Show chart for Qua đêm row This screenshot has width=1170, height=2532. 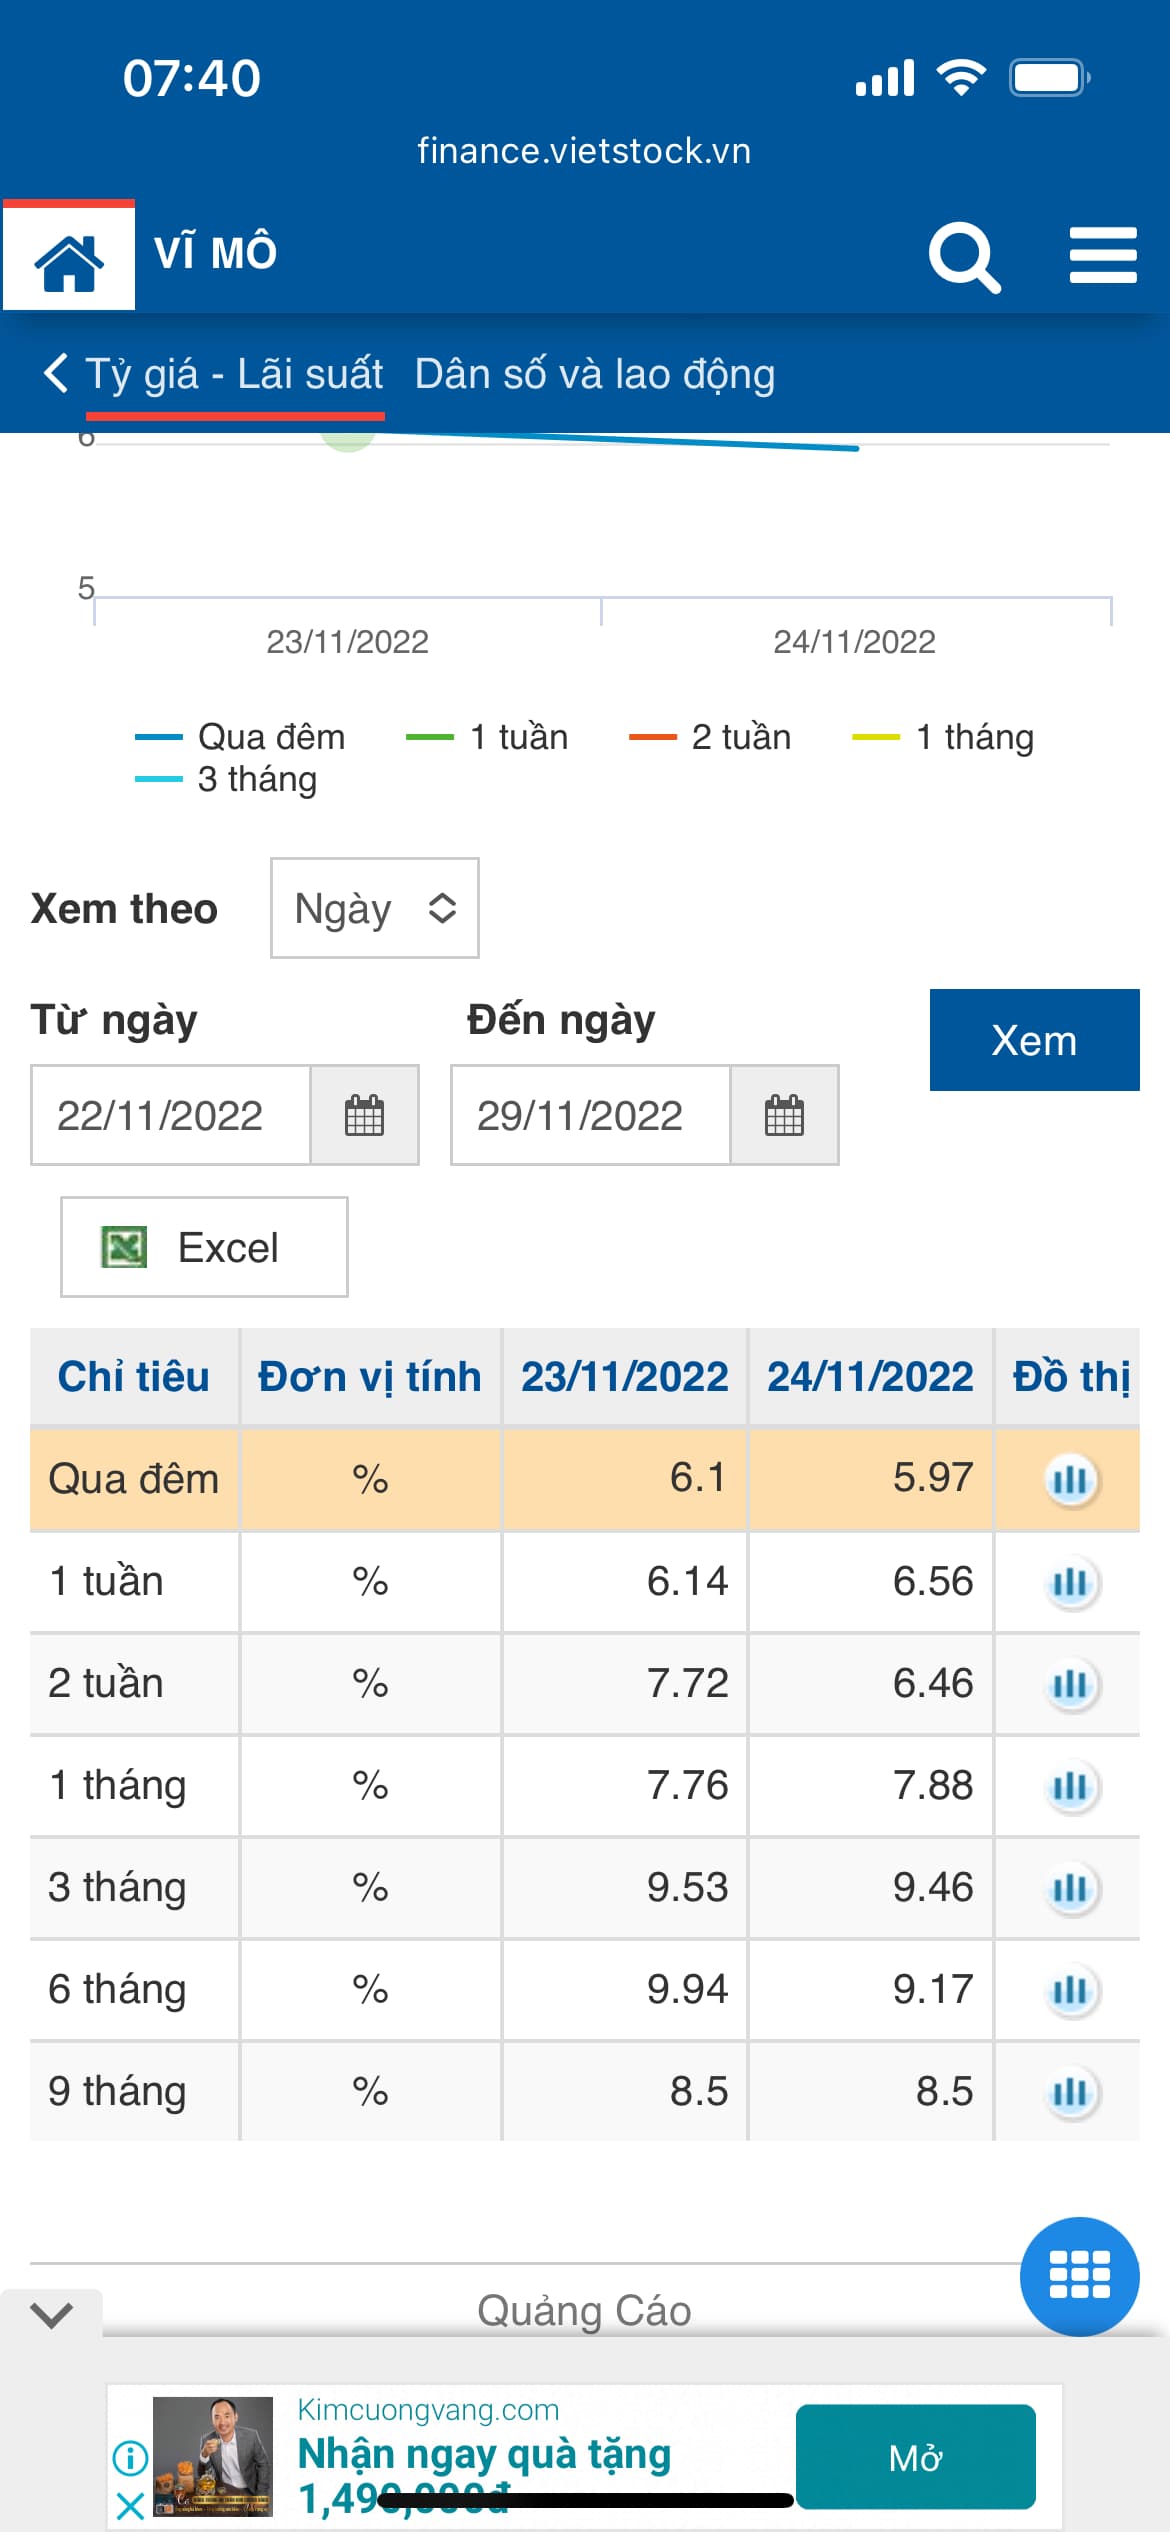(x=1070, y=1479)
